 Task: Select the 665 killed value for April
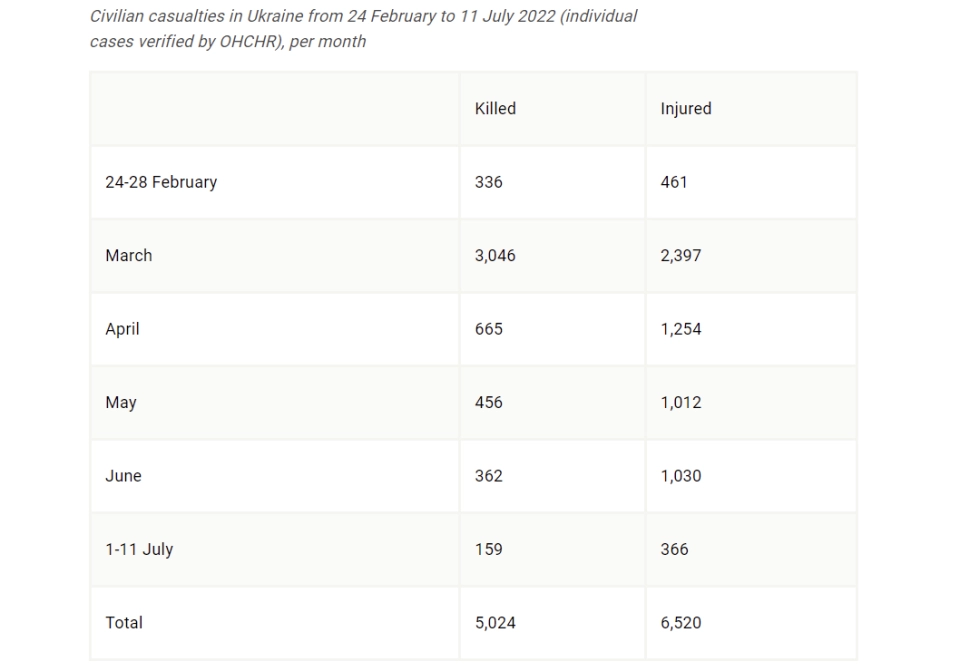(489, 329)
